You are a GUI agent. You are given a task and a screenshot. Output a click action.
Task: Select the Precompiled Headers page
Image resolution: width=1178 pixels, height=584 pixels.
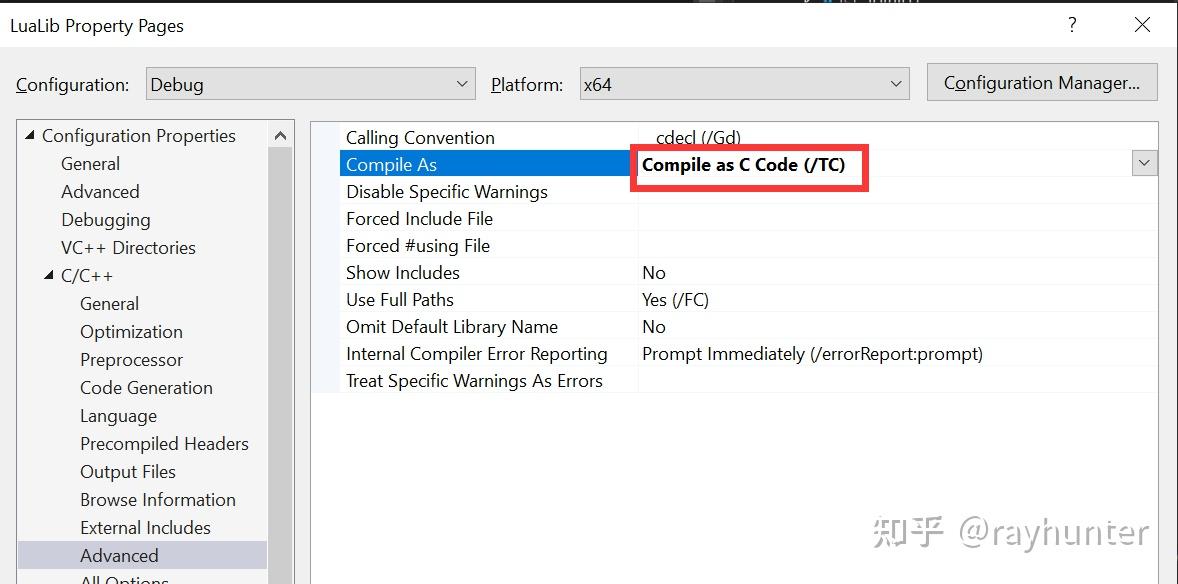(x=164, y=443)
